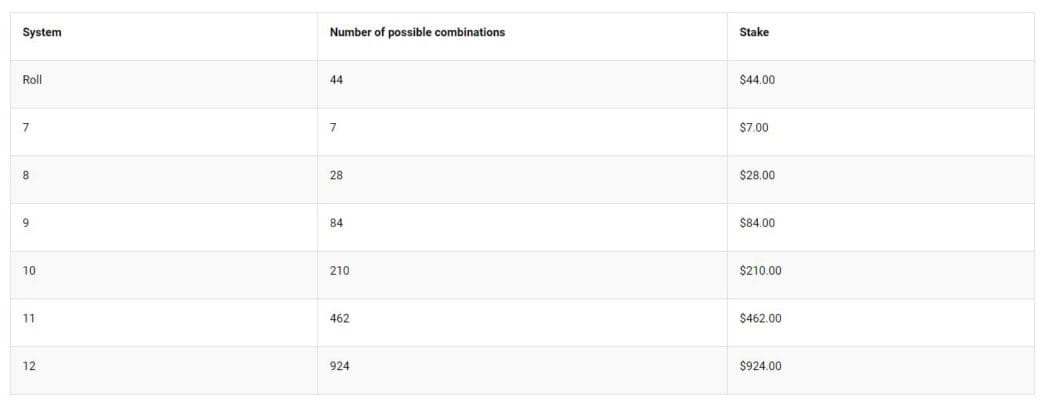1042x407 pixels.
Task: Select the Roll system cell
Action: 33,80
